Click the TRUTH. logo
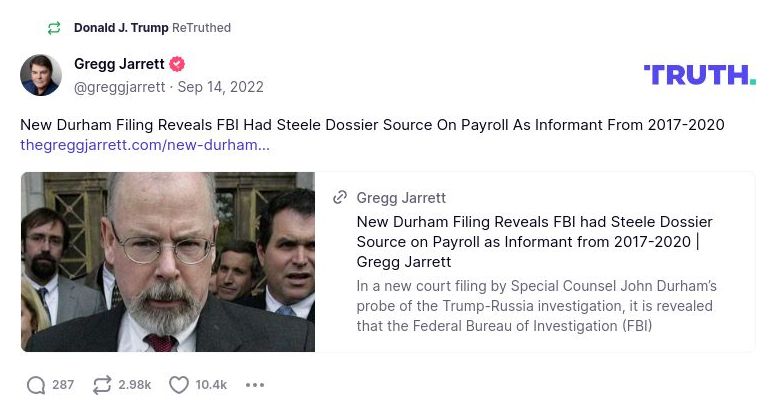The height and width of the screenshot is (415, 777). [699, 75]
